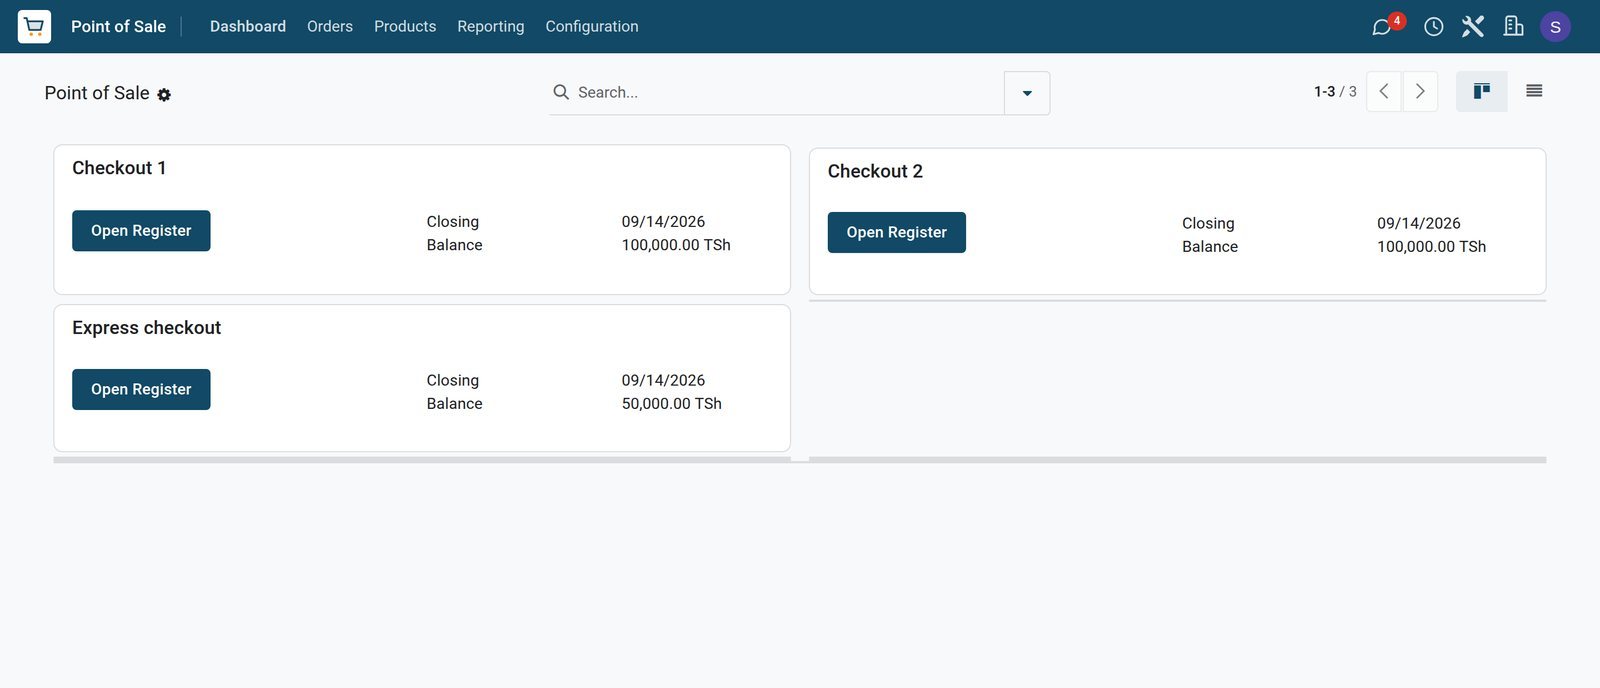Open the Products menu
This screenshot has height=688, width=1600.
[x=405, y=26]
